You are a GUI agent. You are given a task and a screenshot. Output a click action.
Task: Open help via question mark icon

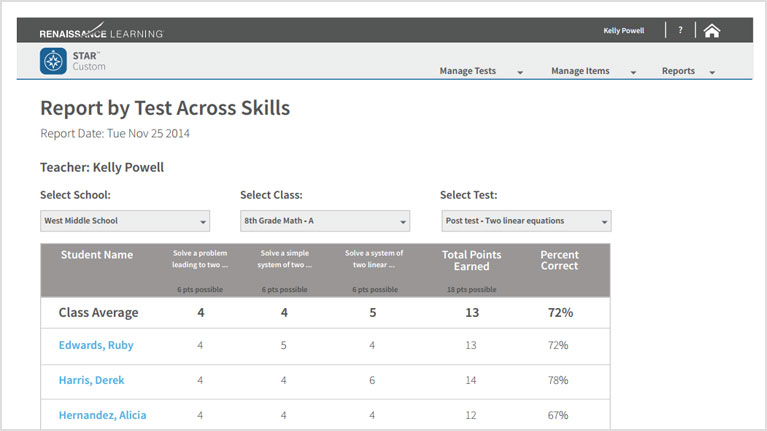pyautogui.click(x=680, y=31)
